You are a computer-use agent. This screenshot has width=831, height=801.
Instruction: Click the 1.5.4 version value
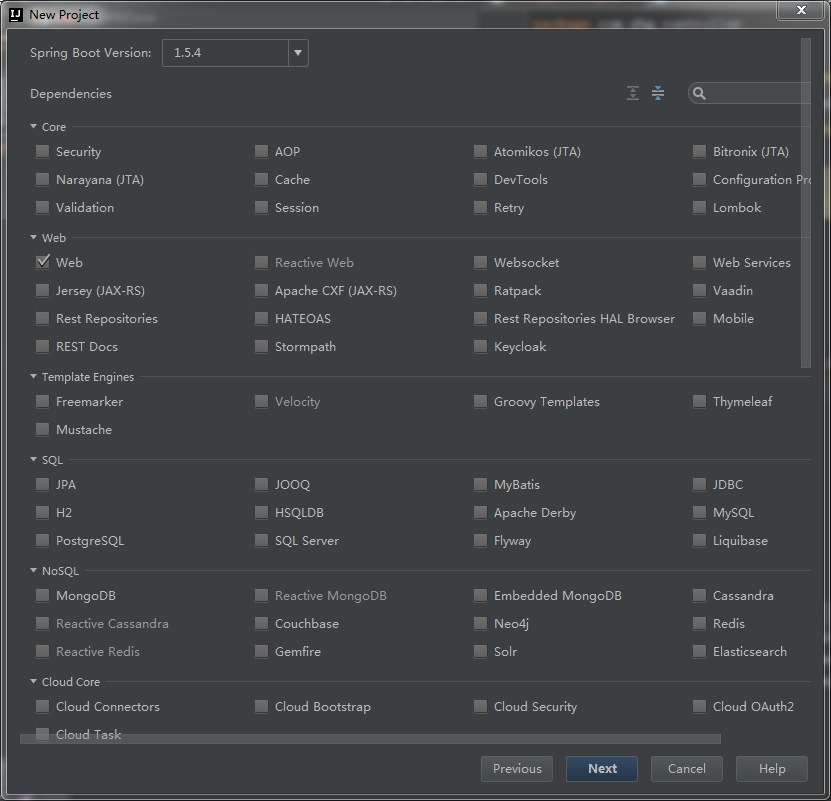tap(188, 53)
